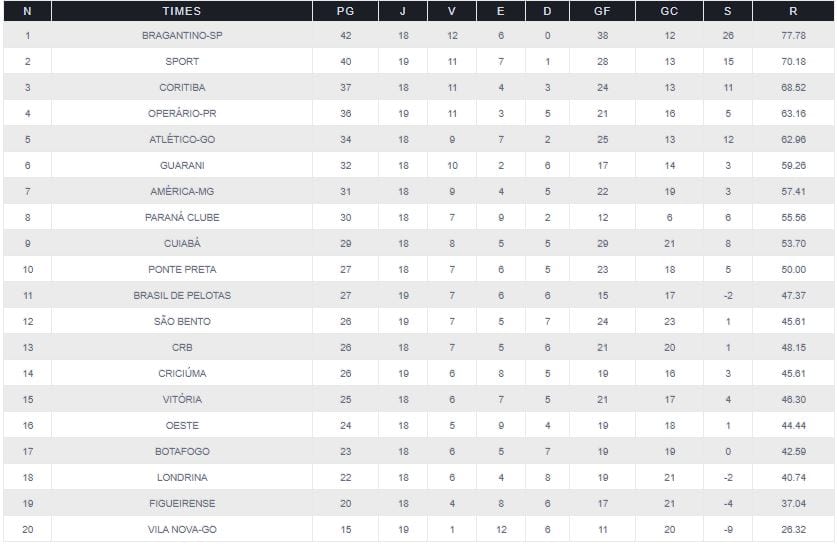Select the PONTE PRETA team name
The width and height of the screenshot is (837, 545).
click(x=181, y=269)
